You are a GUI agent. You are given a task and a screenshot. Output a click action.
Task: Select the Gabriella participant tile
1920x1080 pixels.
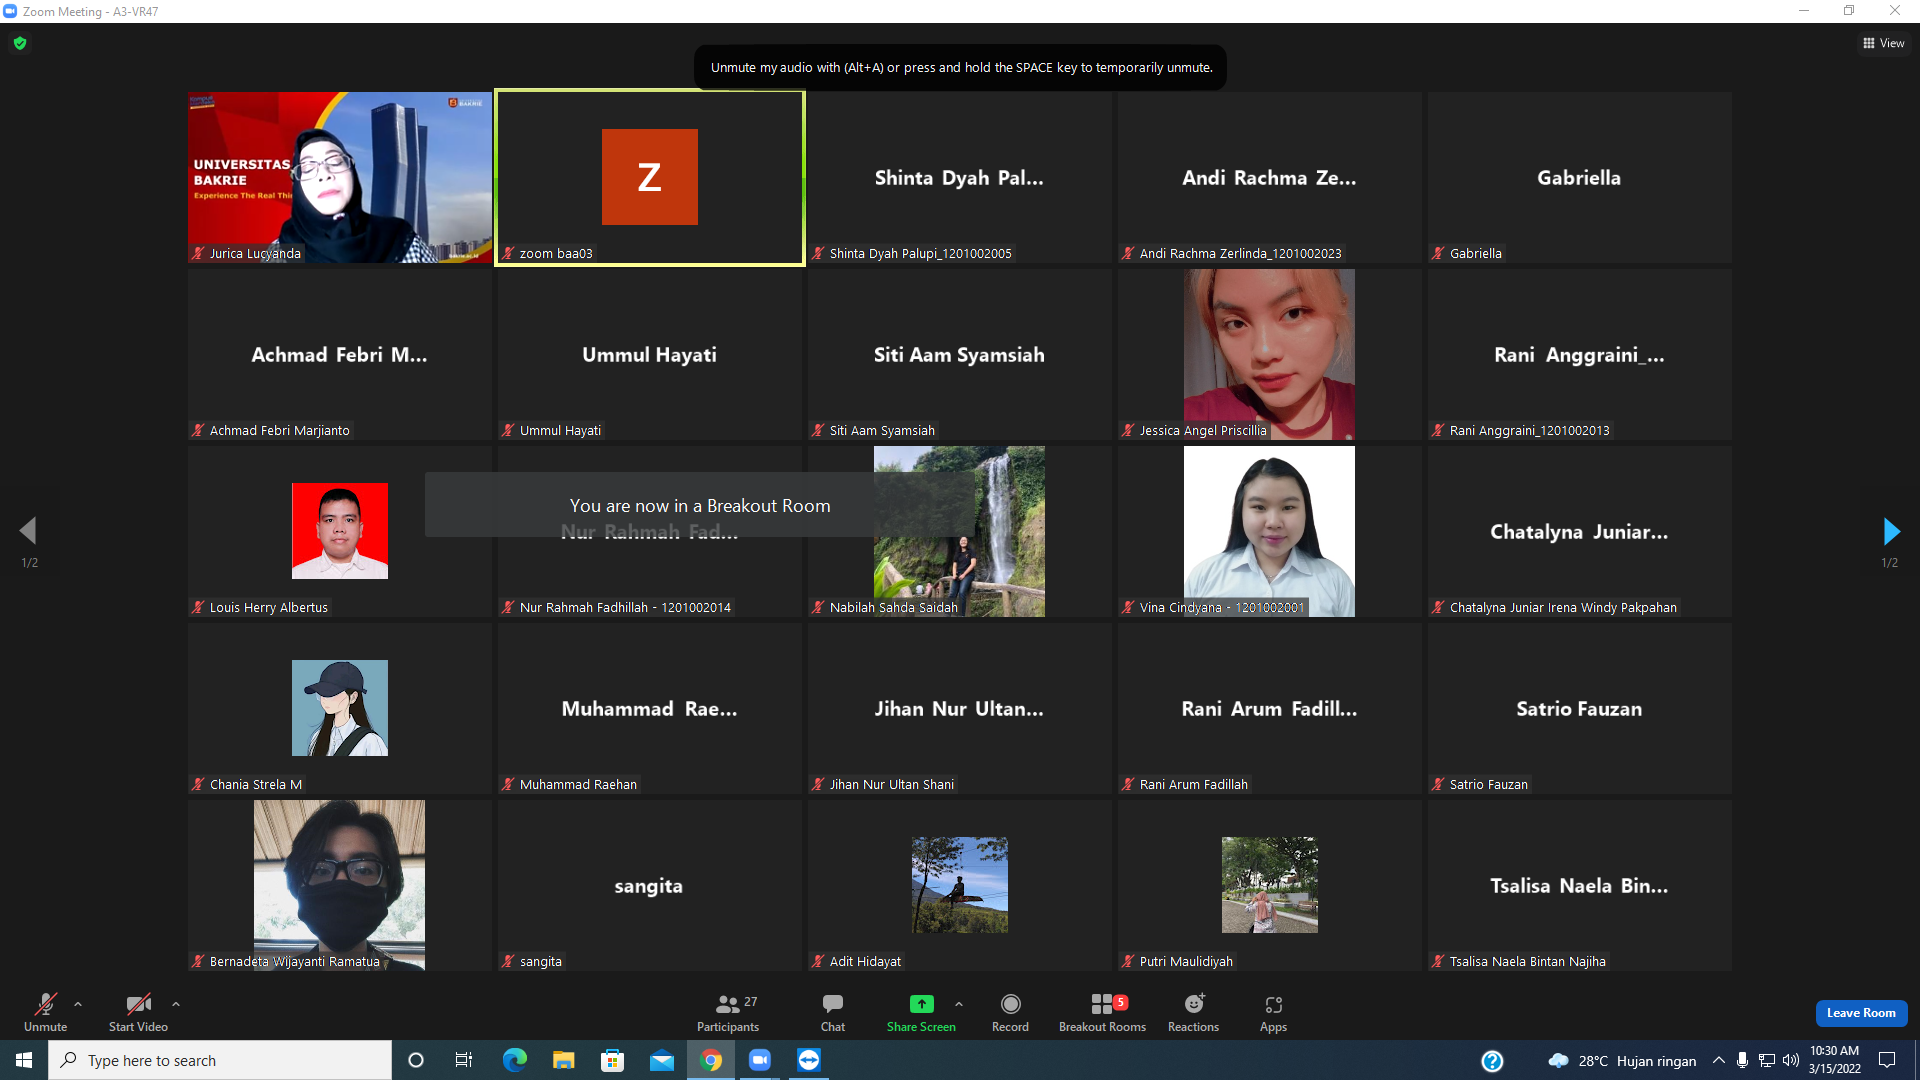(1580, 178)
